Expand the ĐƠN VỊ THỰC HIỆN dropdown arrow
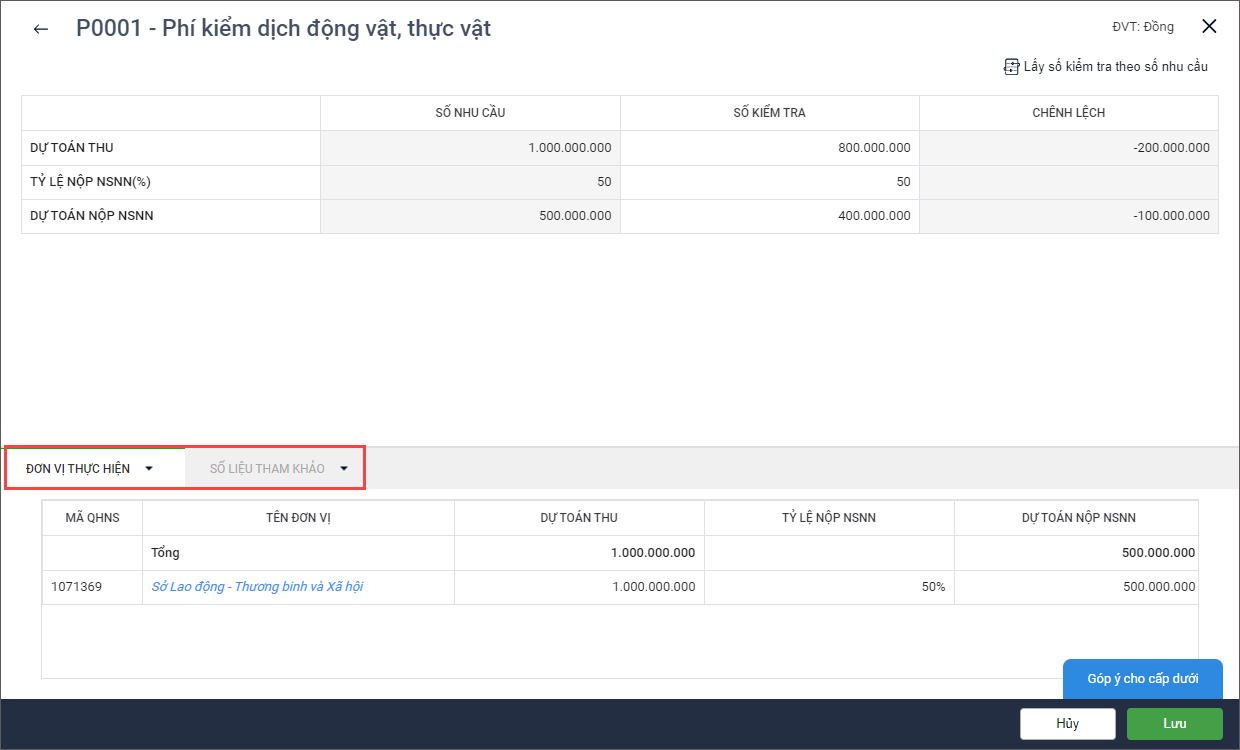Viewport: 1240px width, 750px height. [149, 468]
